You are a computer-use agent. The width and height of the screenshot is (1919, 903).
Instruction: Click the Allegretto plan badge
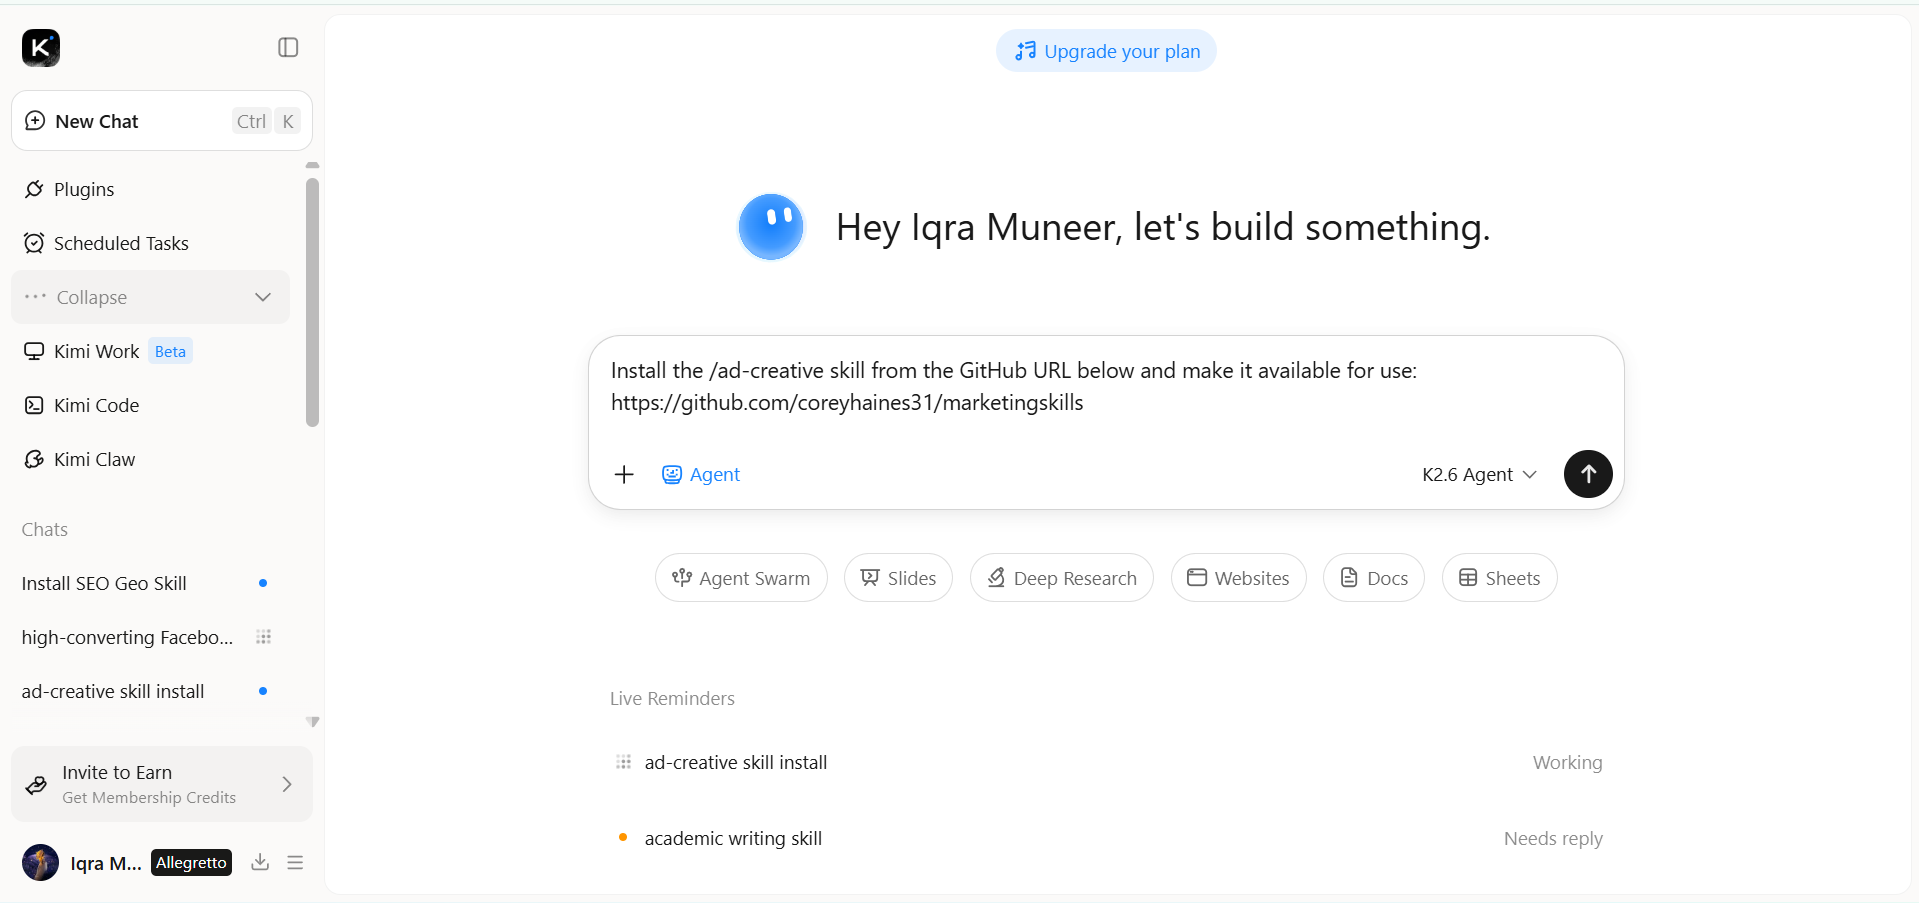[x=191, y=862]
